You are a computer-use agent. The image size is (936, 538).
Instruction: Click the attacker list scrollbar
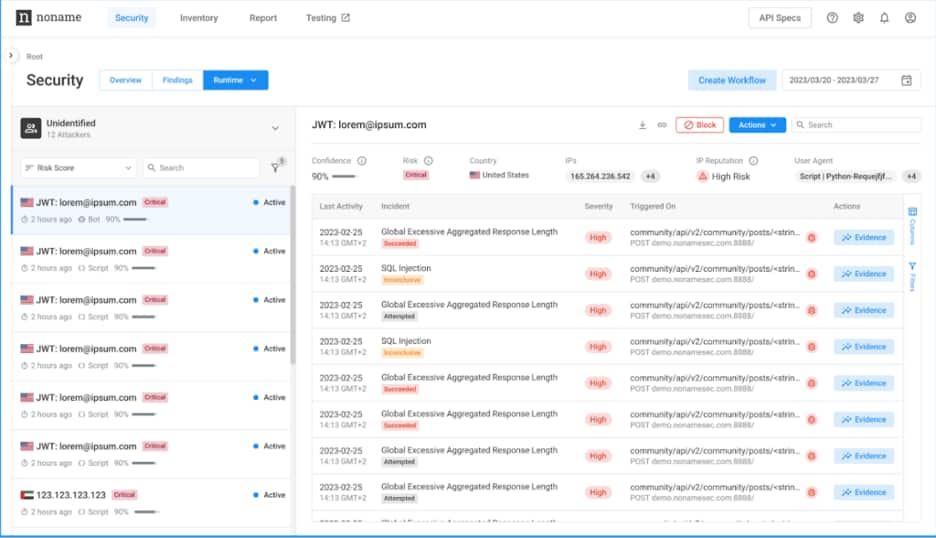(292, 270)
